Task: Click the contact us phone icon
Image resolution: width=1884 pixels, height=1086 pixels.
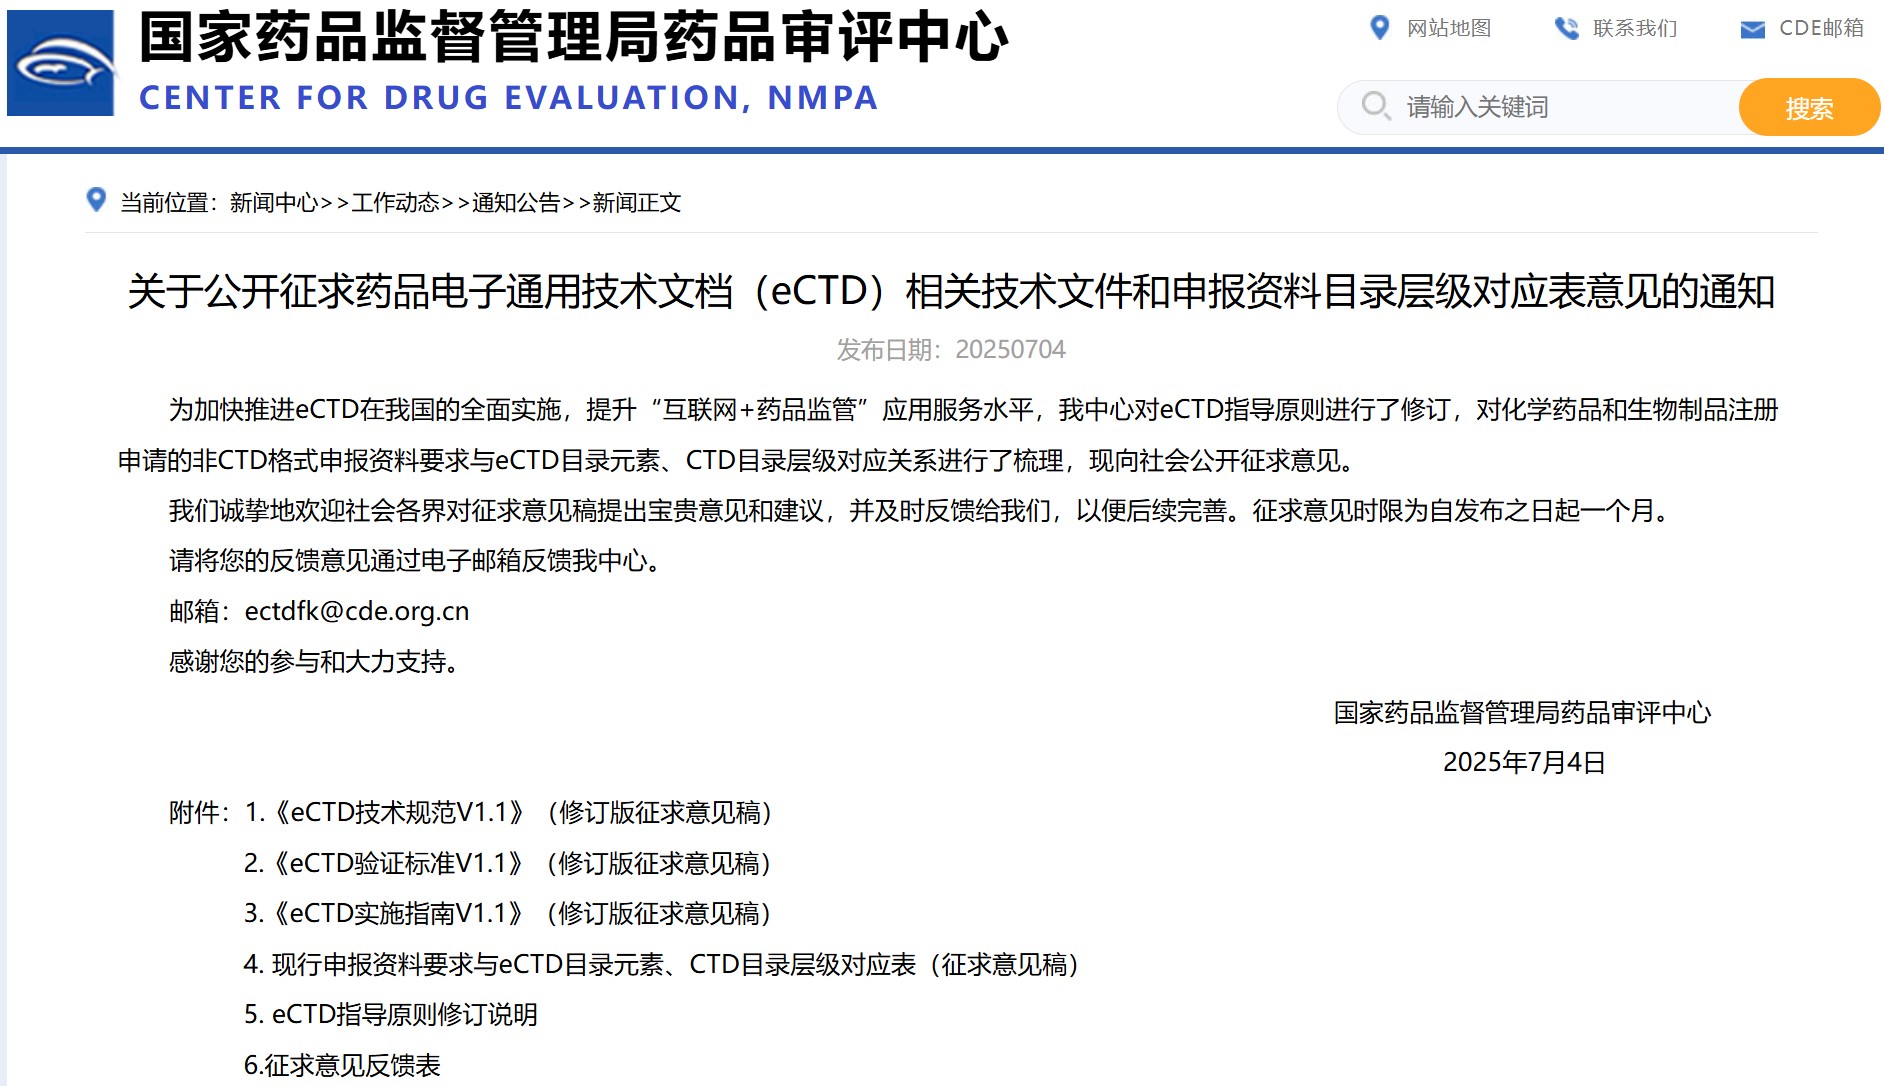Action: [1566, 28]
